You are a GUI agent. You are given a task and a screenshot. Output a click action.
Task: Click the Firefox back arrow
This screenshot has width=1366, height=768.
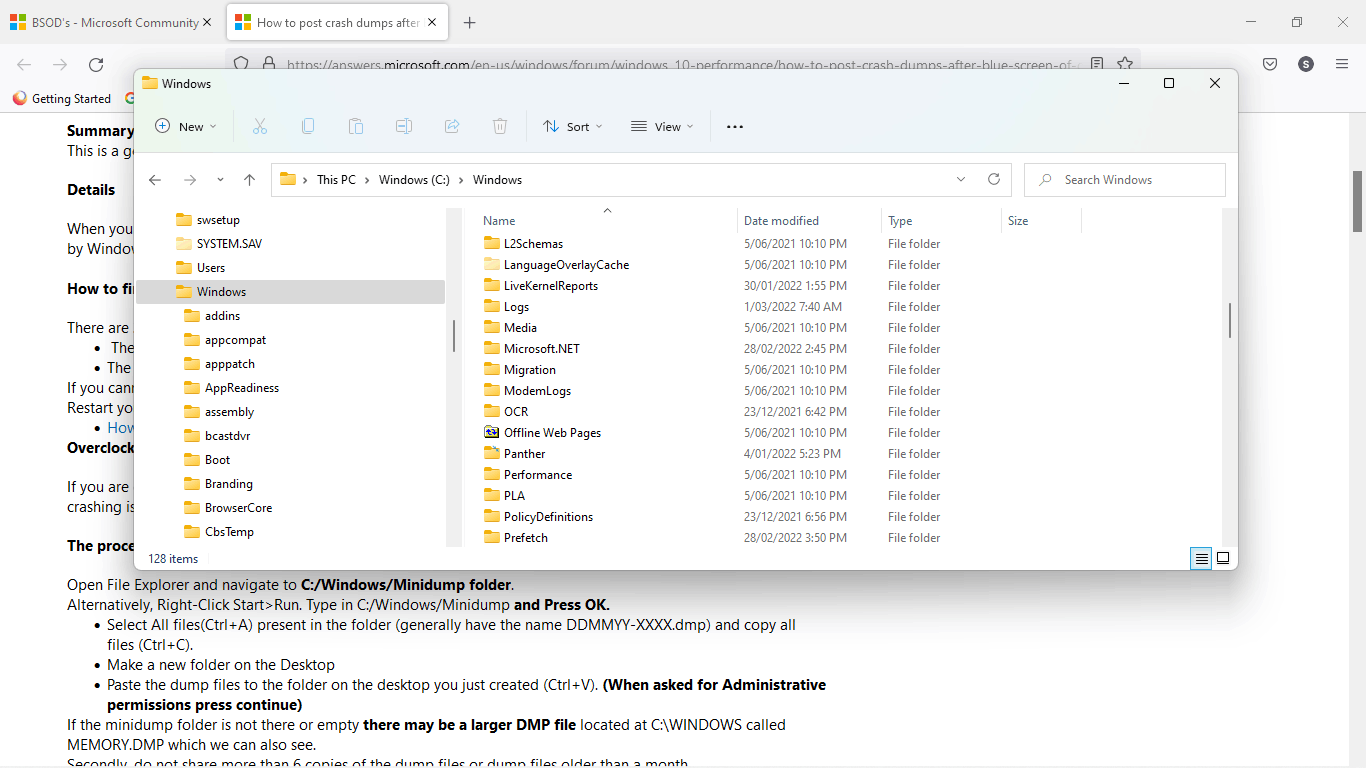click(24, 64)
